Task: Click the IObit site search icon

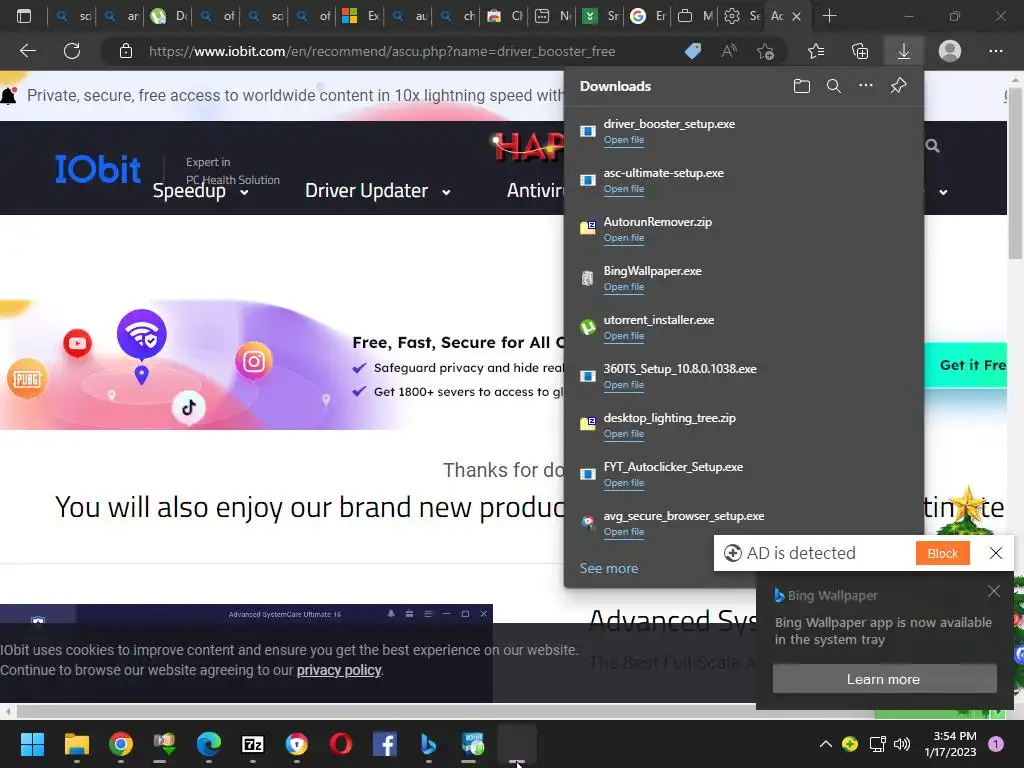Action: point(933,146)
